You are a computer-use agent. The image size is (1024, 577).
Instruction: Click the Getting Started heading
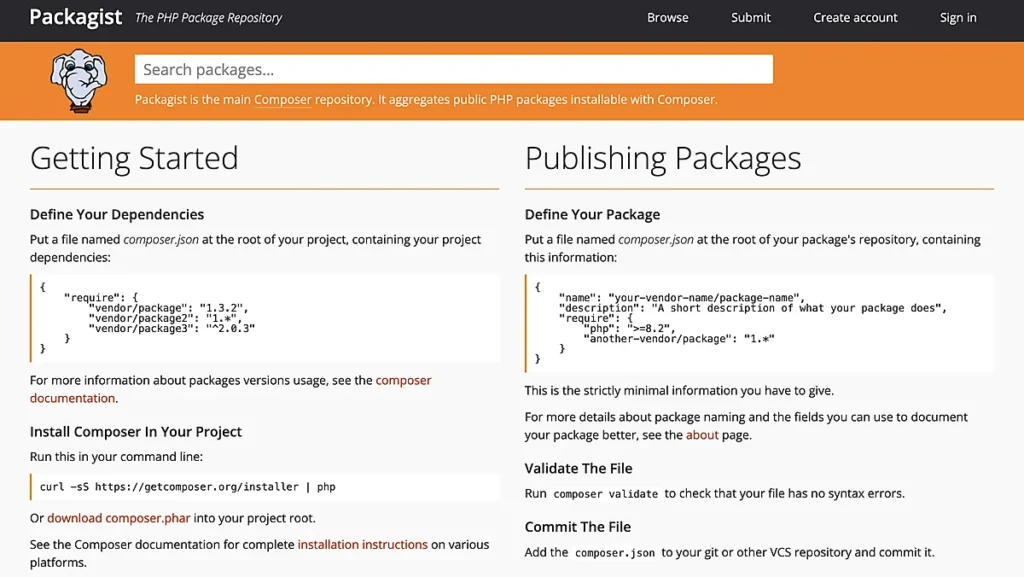tap(134, 158)
